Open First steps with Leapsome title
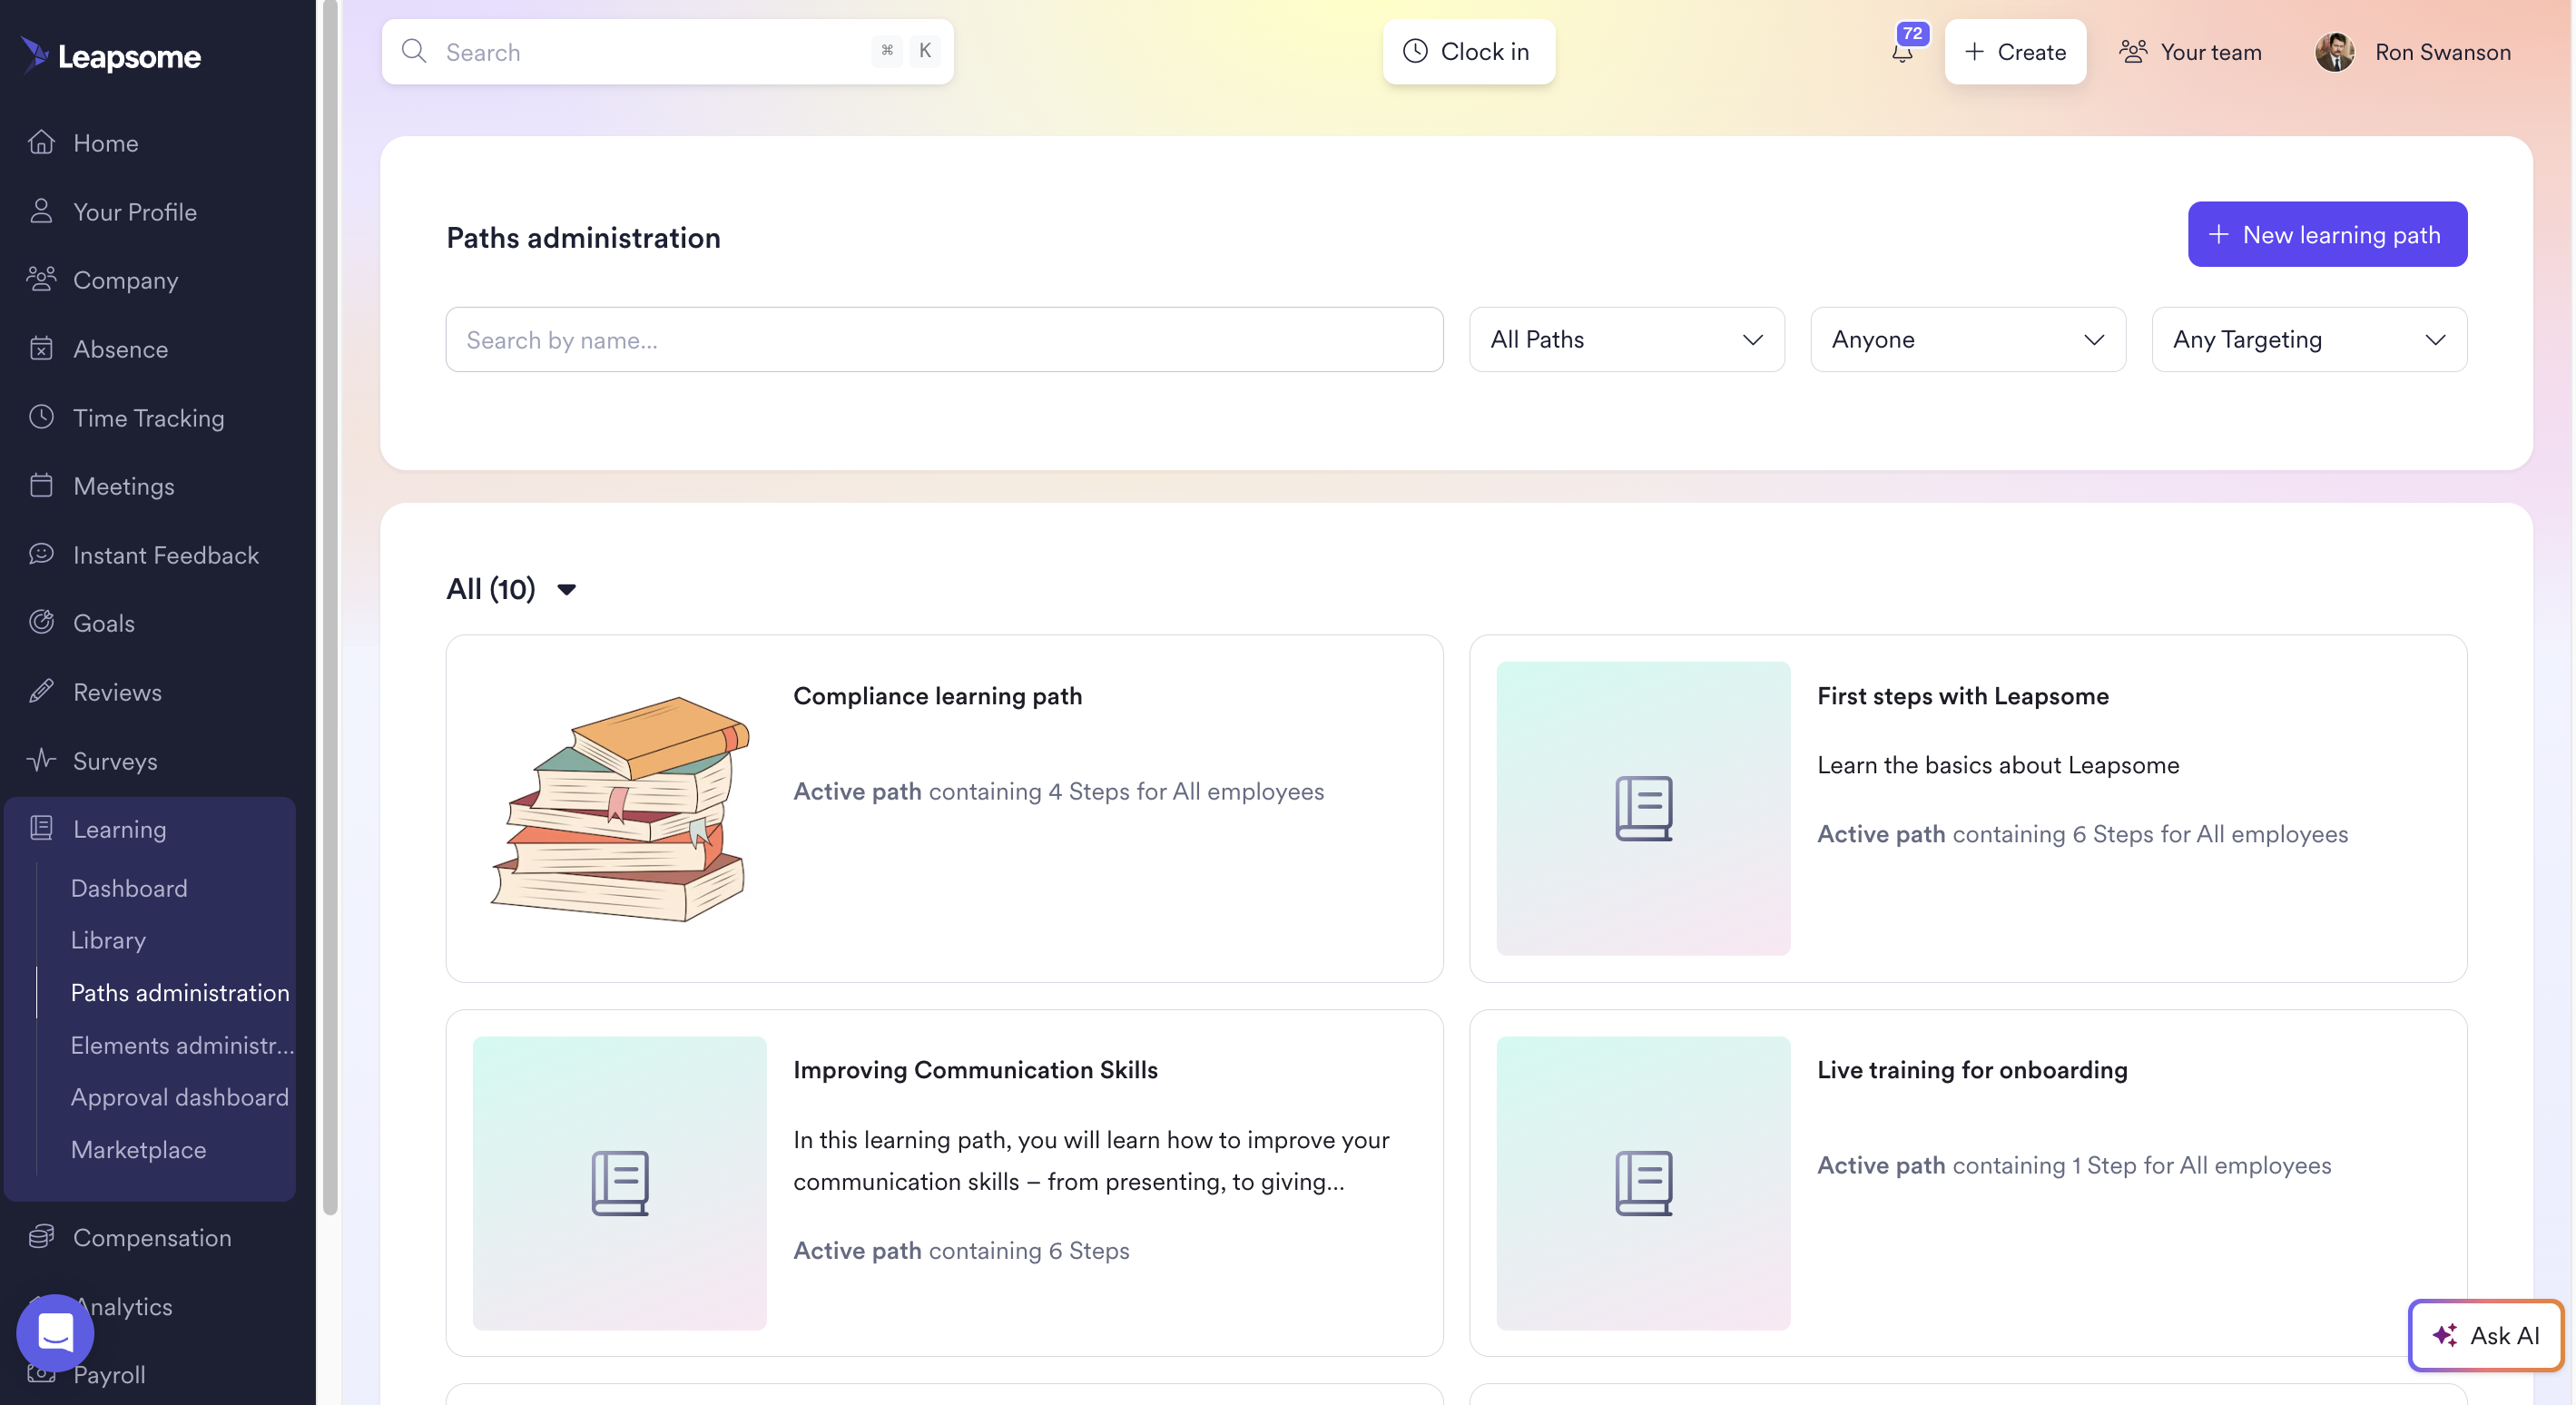The width and height of the screenshot is (2576, 1405). click(1962, 696)
